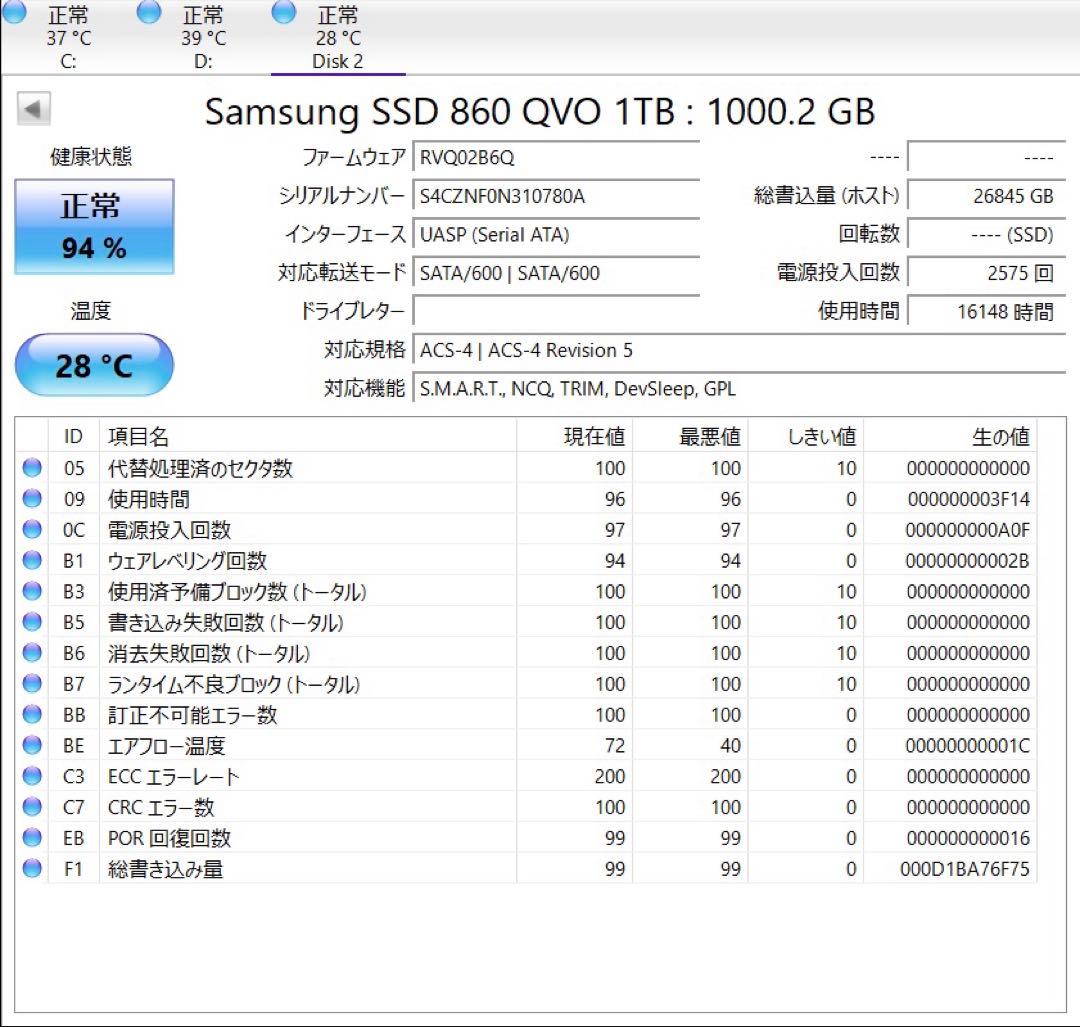The image size is (1080, 1027).
Task: Click the 項目名 column header
Action: pos(308,436)
